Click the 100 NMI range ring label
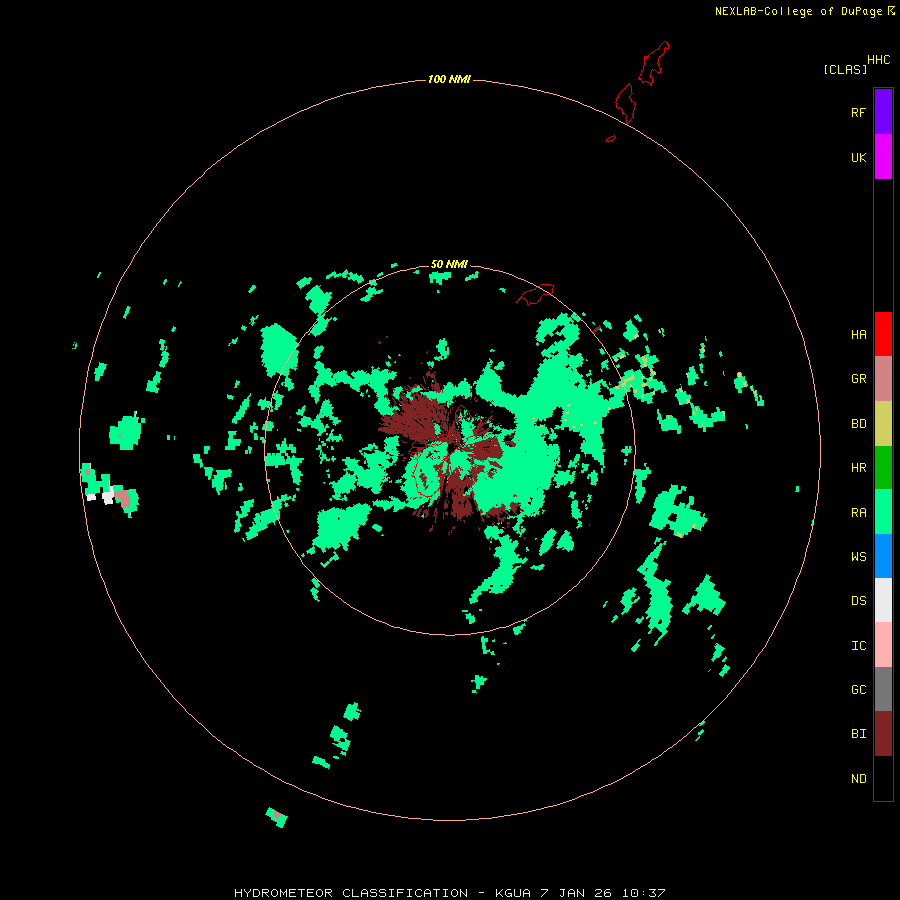Viewport: 900px width, 900px height. 449,79
